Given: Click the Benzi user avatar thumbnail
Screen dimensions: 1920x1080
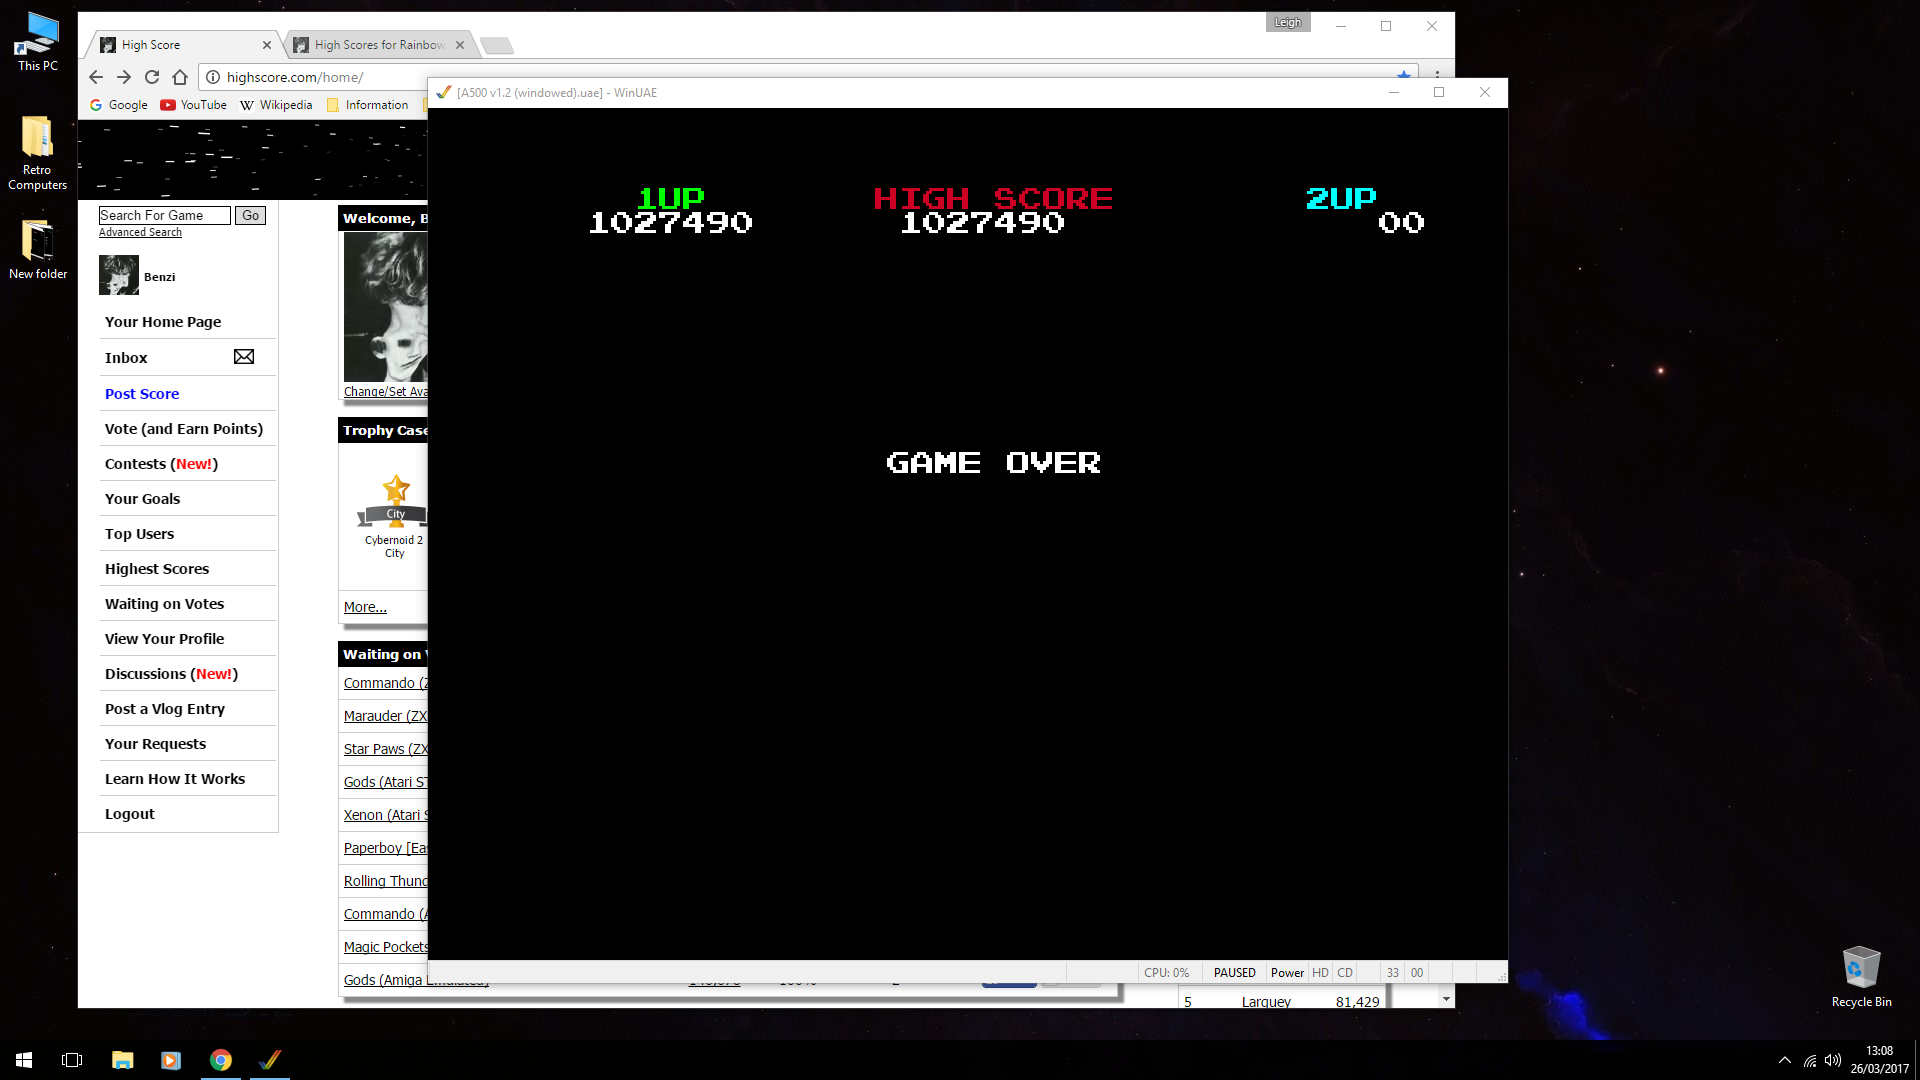Looking at the screenshot, I should (119, 276).
